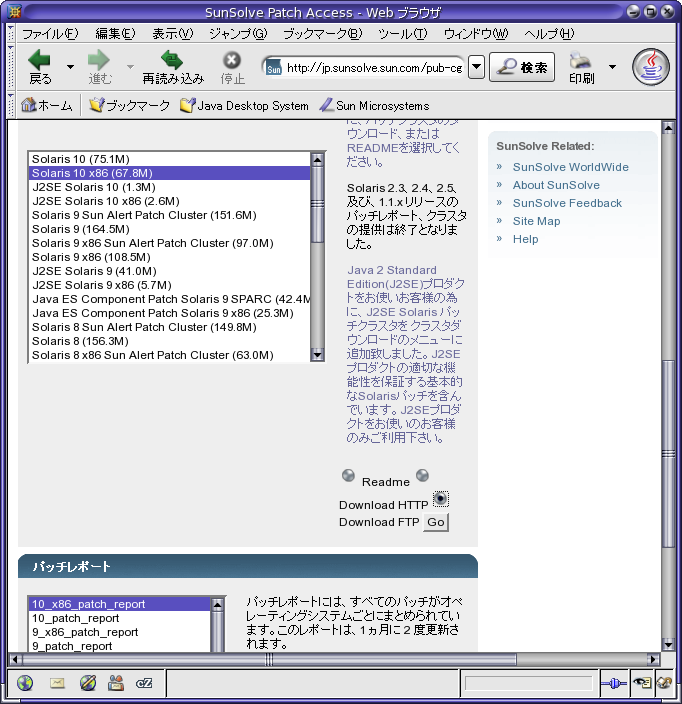Click the window menu icon in the title bar
The height and width of the screenshot is (704, 682).
coord(15,11)
